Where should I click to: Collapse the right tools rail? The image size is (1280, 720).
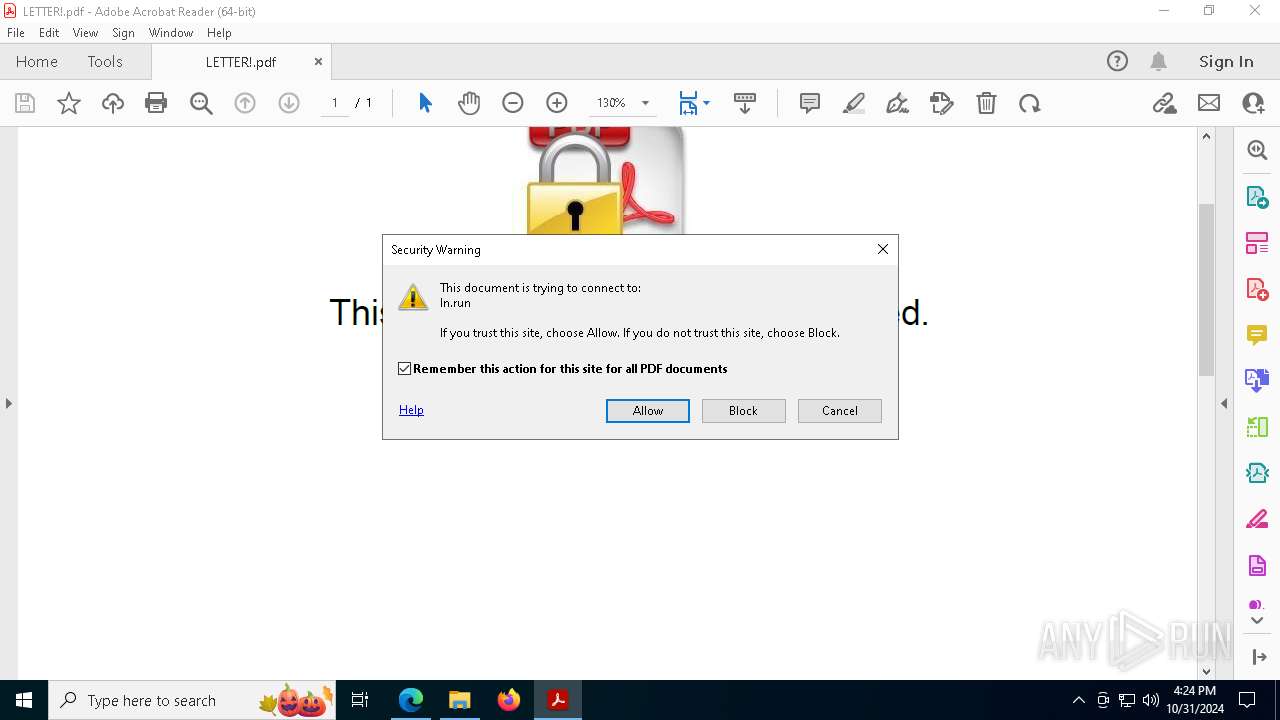tap(1258, 657)
